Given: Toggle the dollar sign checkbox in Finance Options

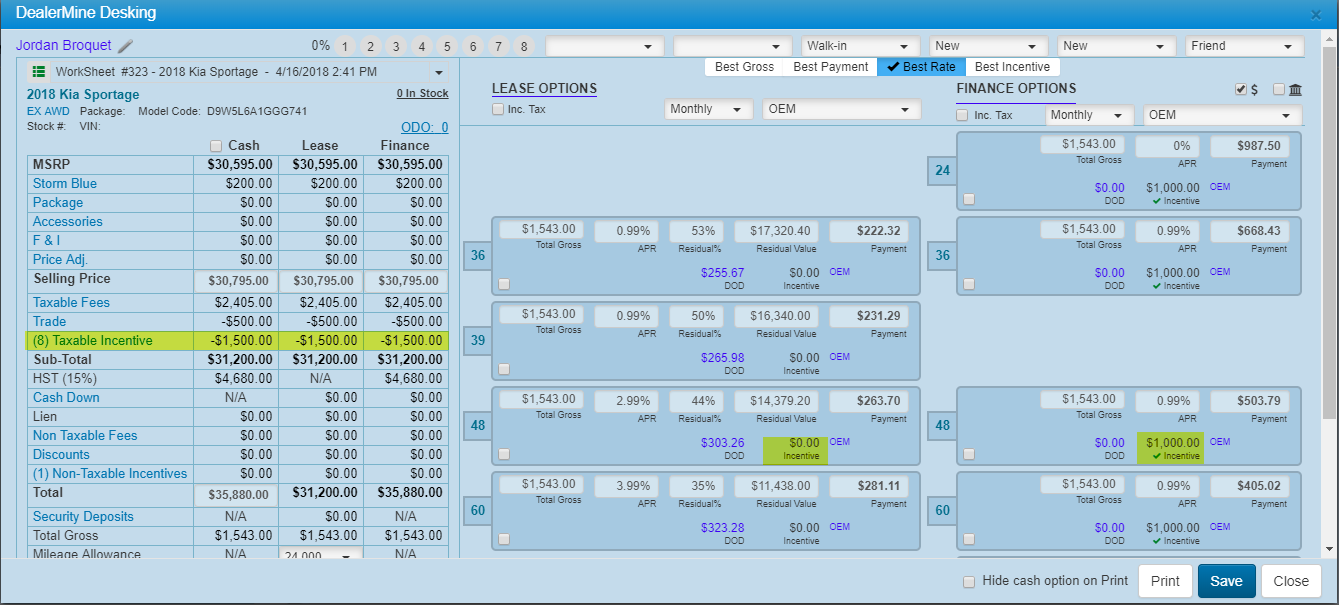Looking at the screenshot, I should coord(1241,90).
